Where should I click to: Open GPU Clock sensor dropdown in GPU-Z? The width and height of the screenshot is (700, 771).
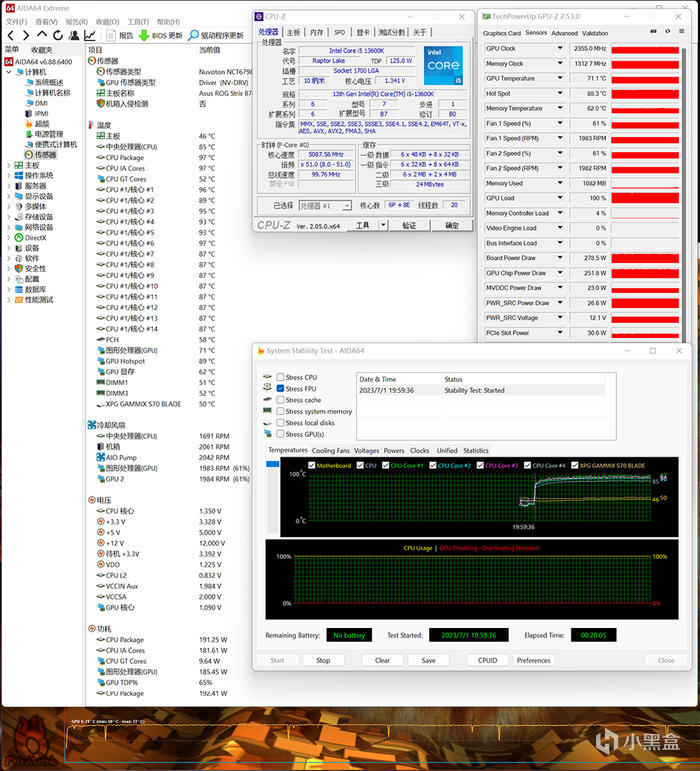[560, 48]
